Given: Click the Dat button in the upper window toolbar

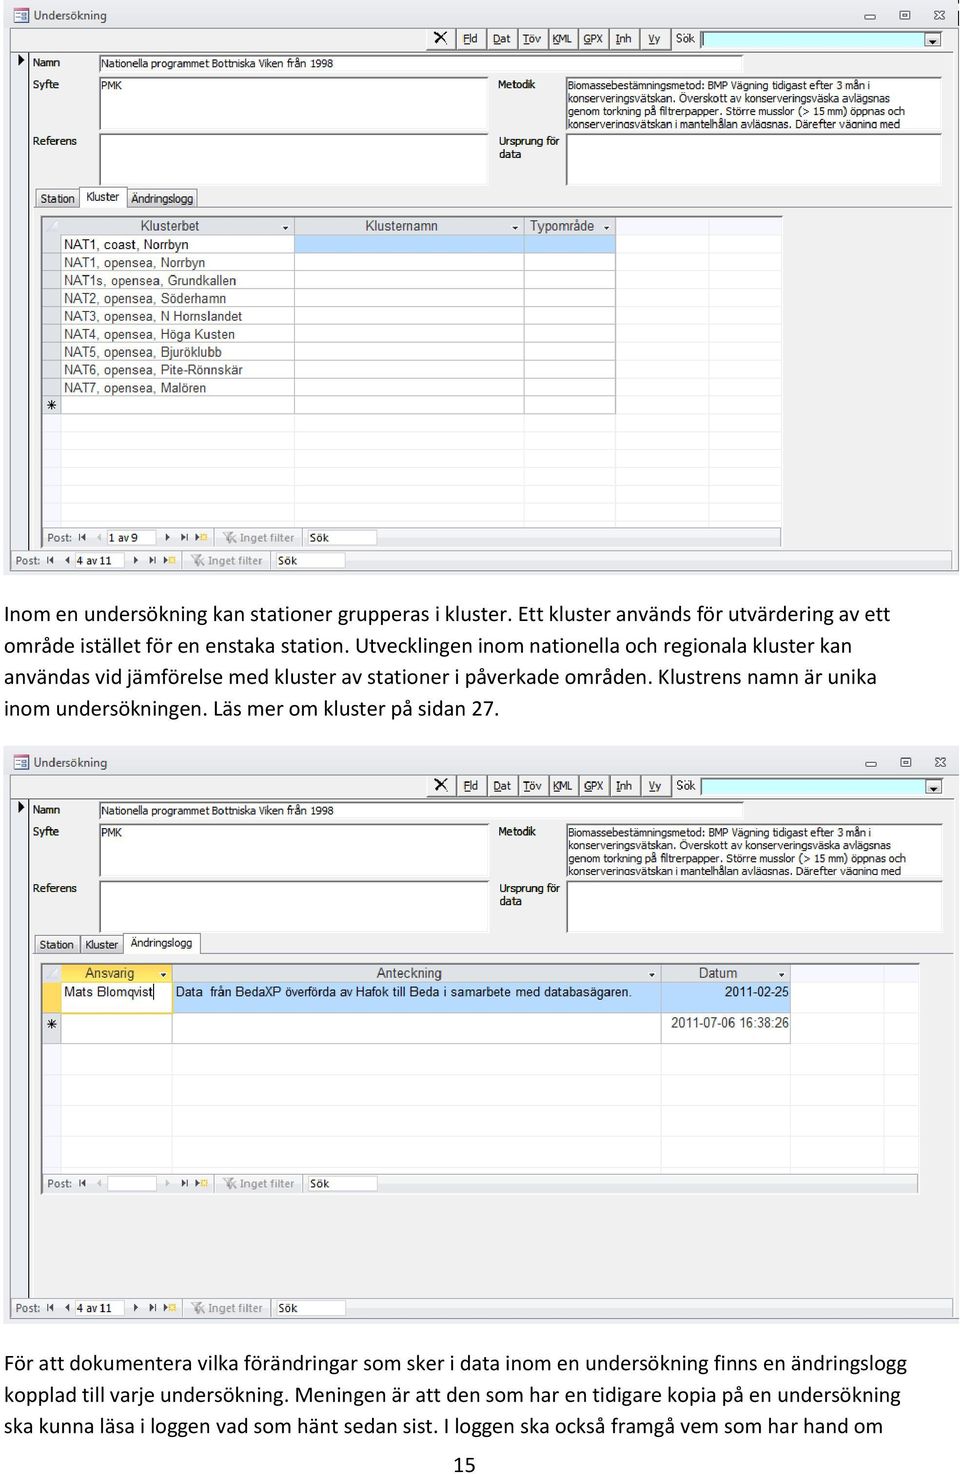Looking at the screenshot, I should (x=501, y=39).
